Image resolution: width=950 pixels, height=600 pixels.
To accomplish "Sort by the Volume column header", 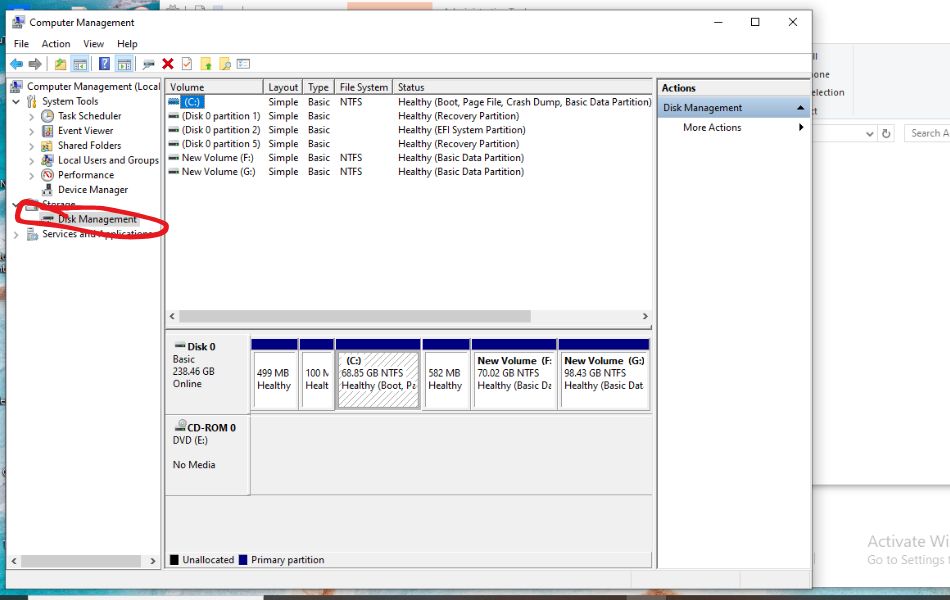I will click(x=214, y=87).
